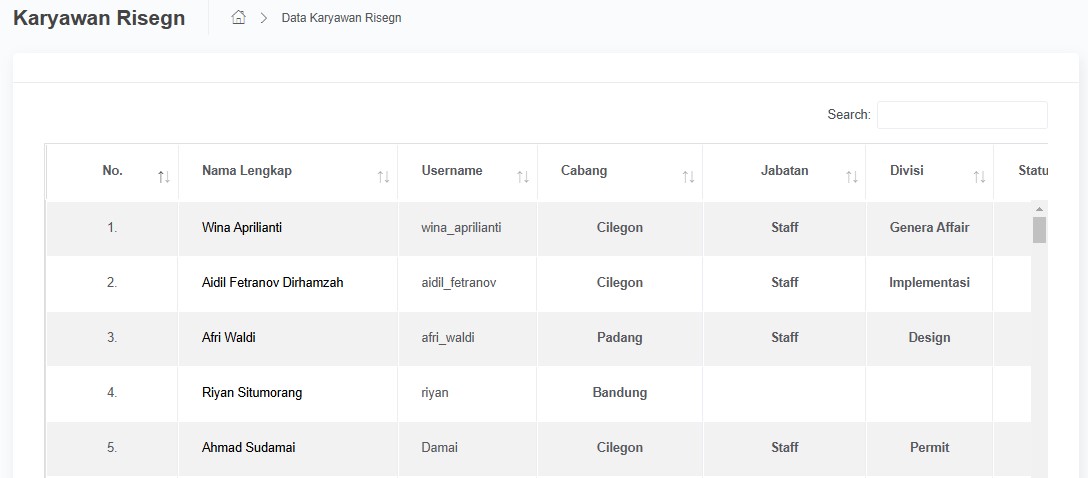Click Ahmad Sudamai's Permit division cell
Viewport: 1088px width, 478px height.
coord(929,448)
